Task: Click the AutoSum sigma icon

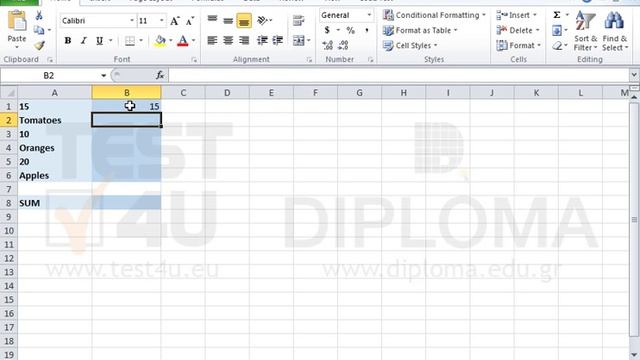Action: pos(557,15)
